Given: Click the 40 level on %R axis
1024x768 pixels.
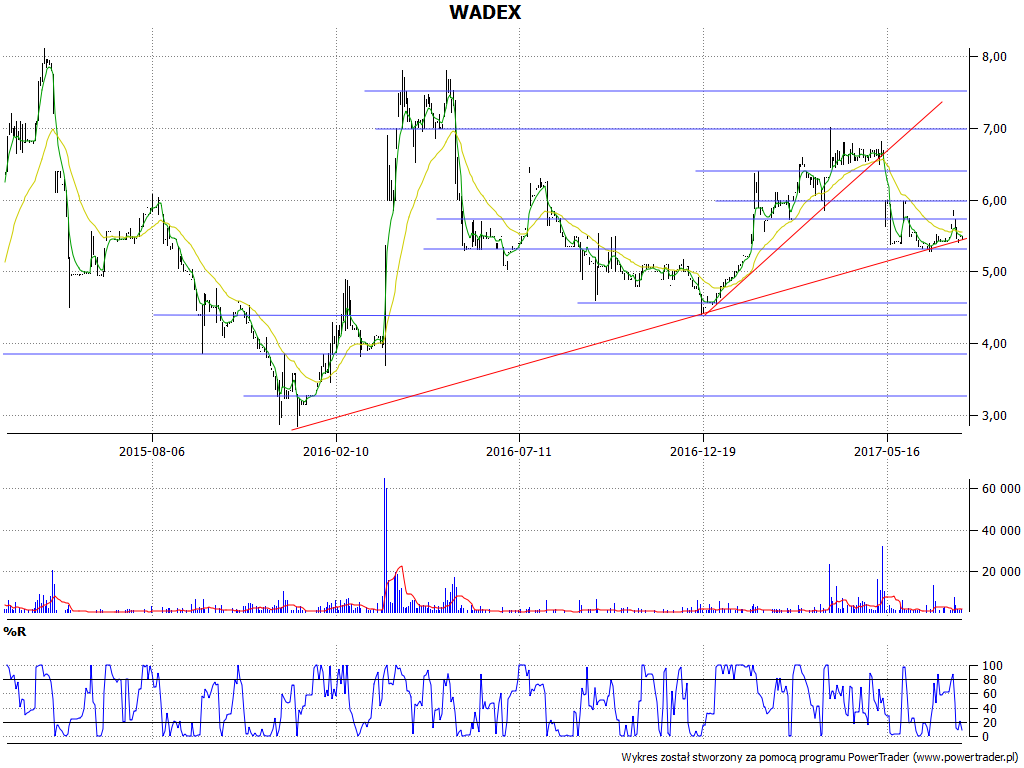Looking at the screenshot, I should point(989,709).
